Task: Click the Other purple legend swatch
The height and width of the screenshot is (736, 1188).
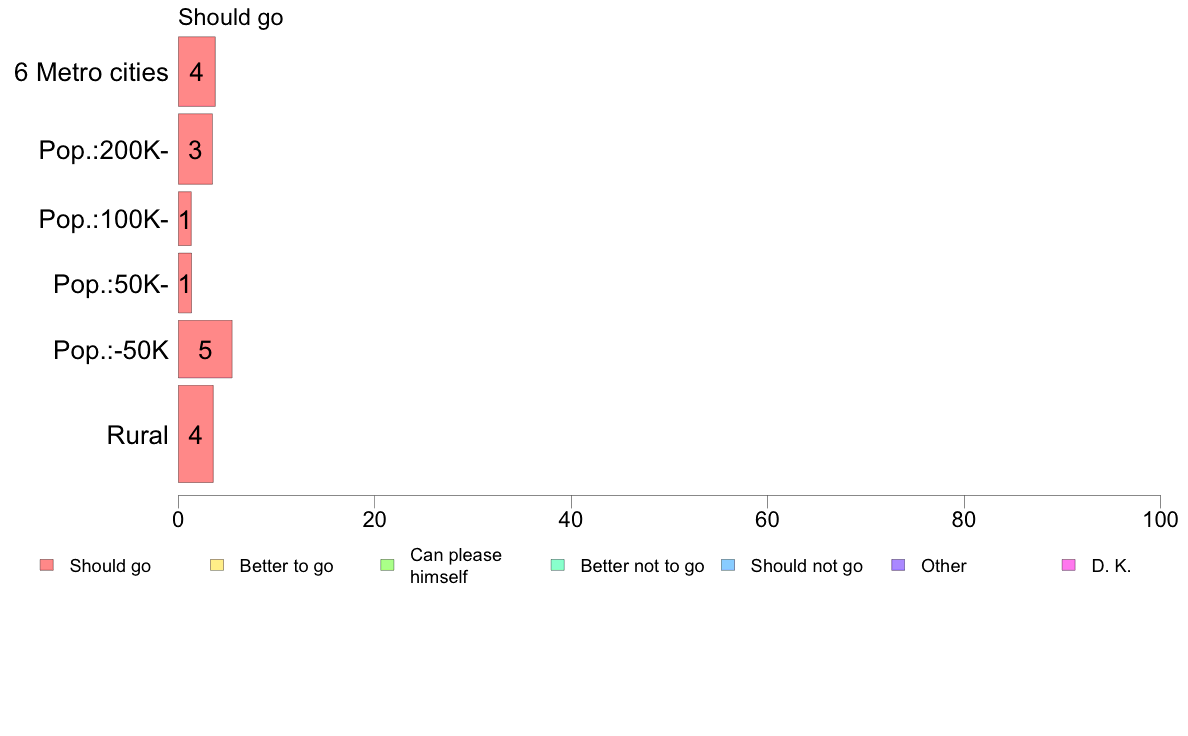Action: coord(899,565)
